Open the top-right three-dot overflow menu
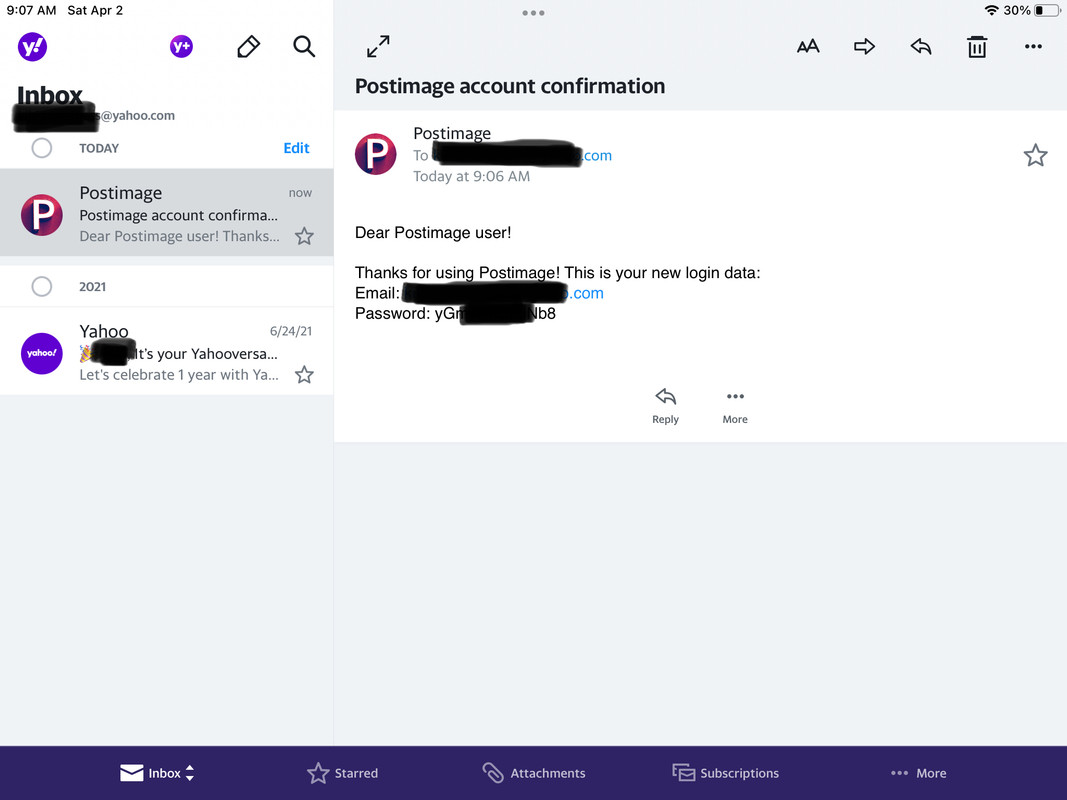This screenshot has height=800, width=1067. coord(1033,46)
